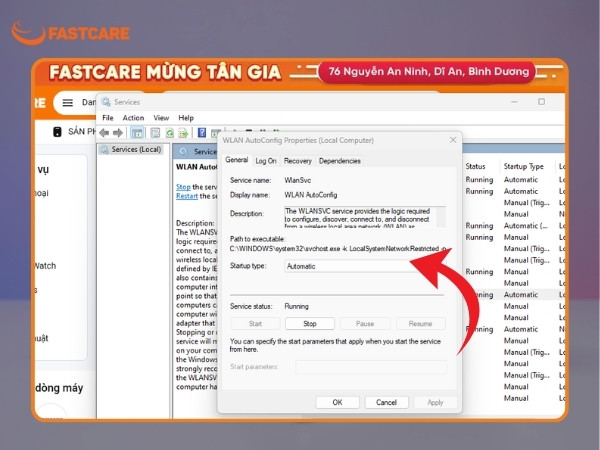Click the Export List toolbar icon
Image resolution: width=600 pixels, height=450 pixels.
pos(183,133)
